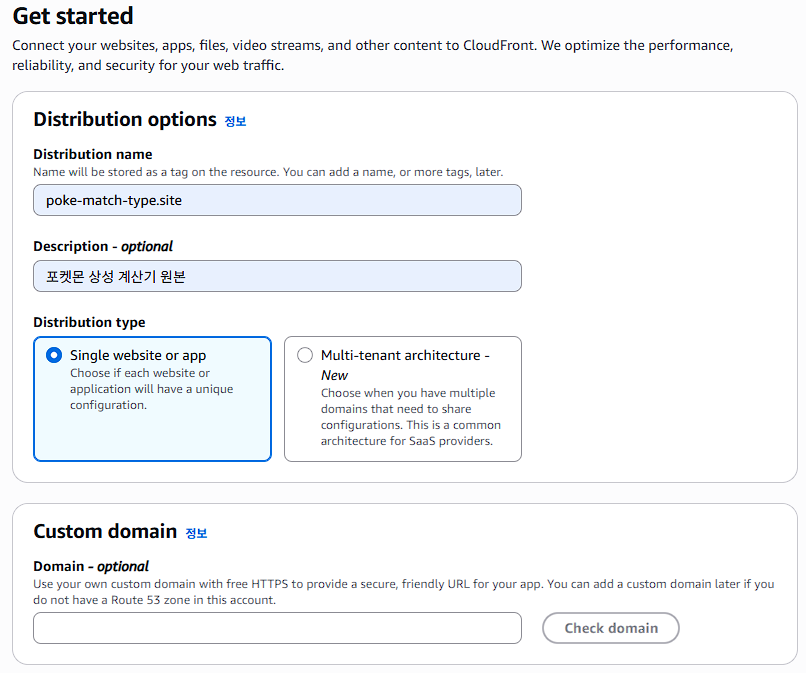Screen dimensions: 806x673
Task: Click the Single website card's unique configuration description
Action: click(x=152, y=389)
